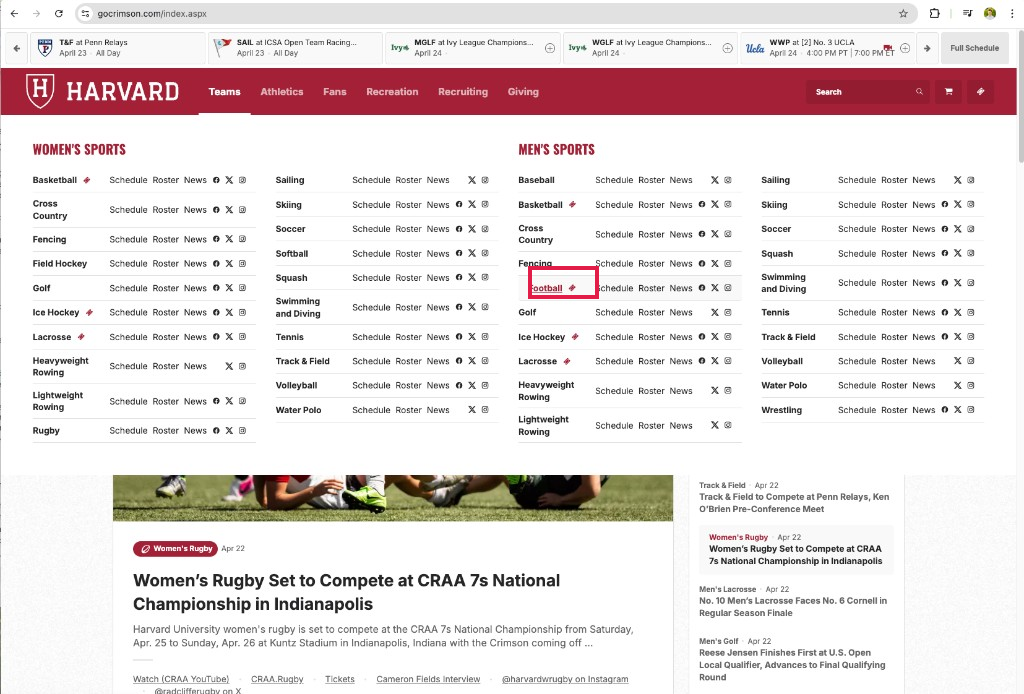Open the X icon for Men's Wrestling

pos(957,409)
